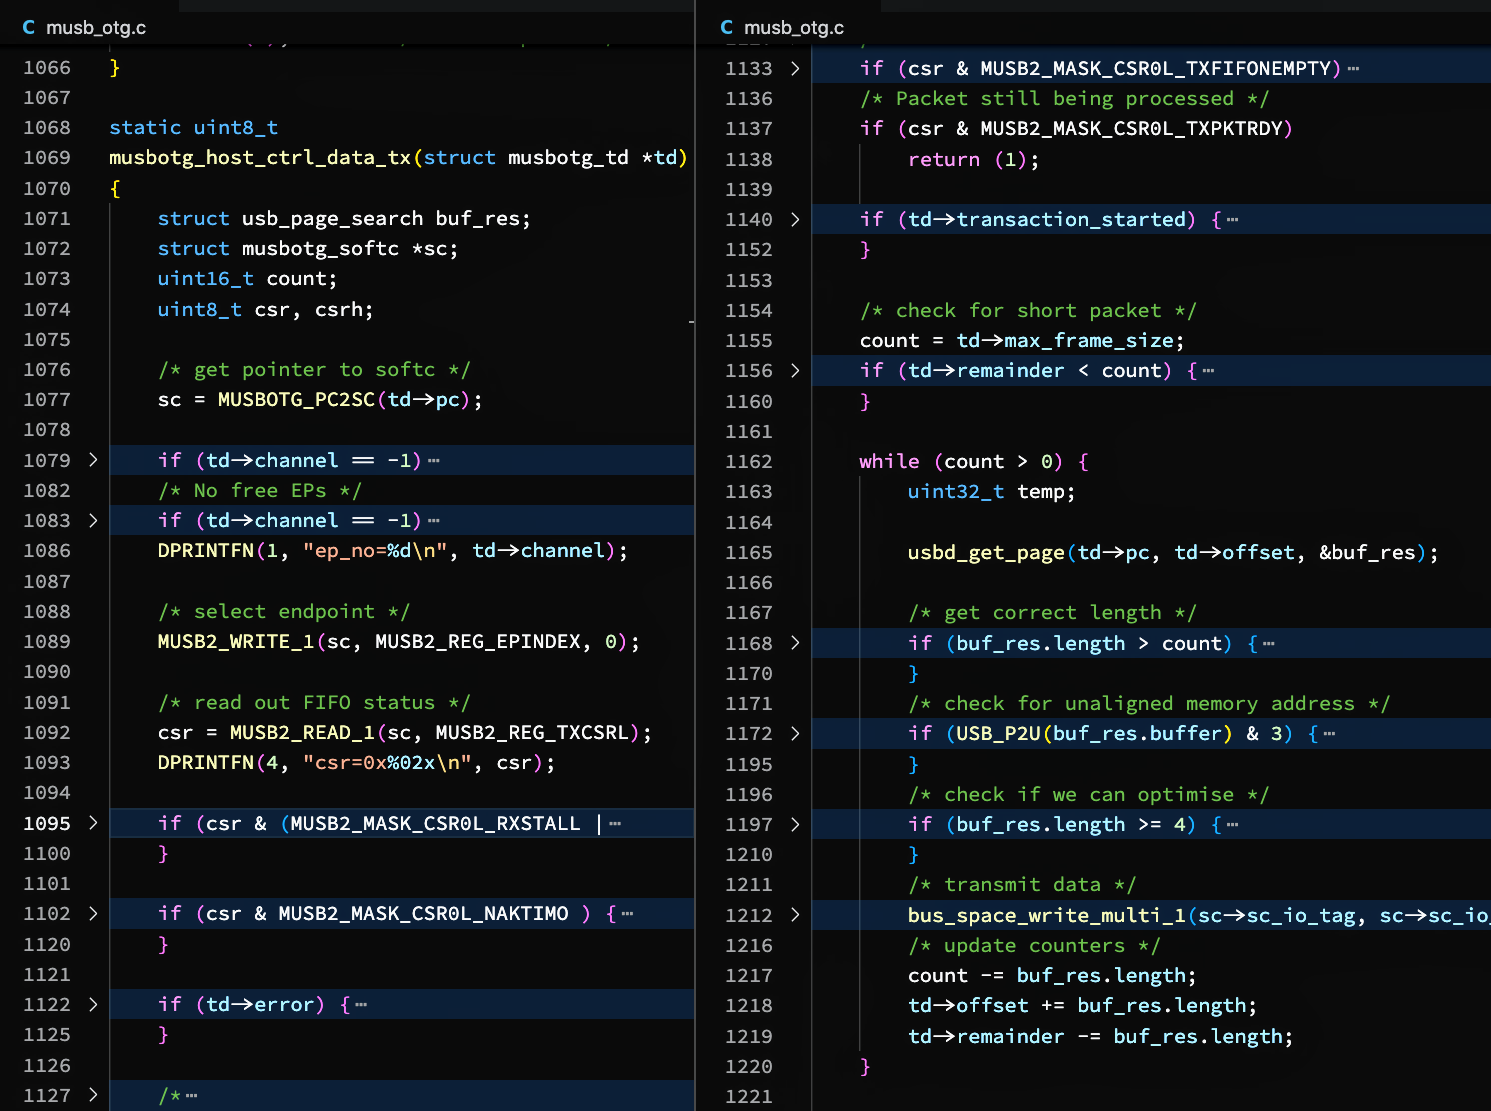
Task: Click ellipsis after td->error brace
Action: (x=361, y=1005)
